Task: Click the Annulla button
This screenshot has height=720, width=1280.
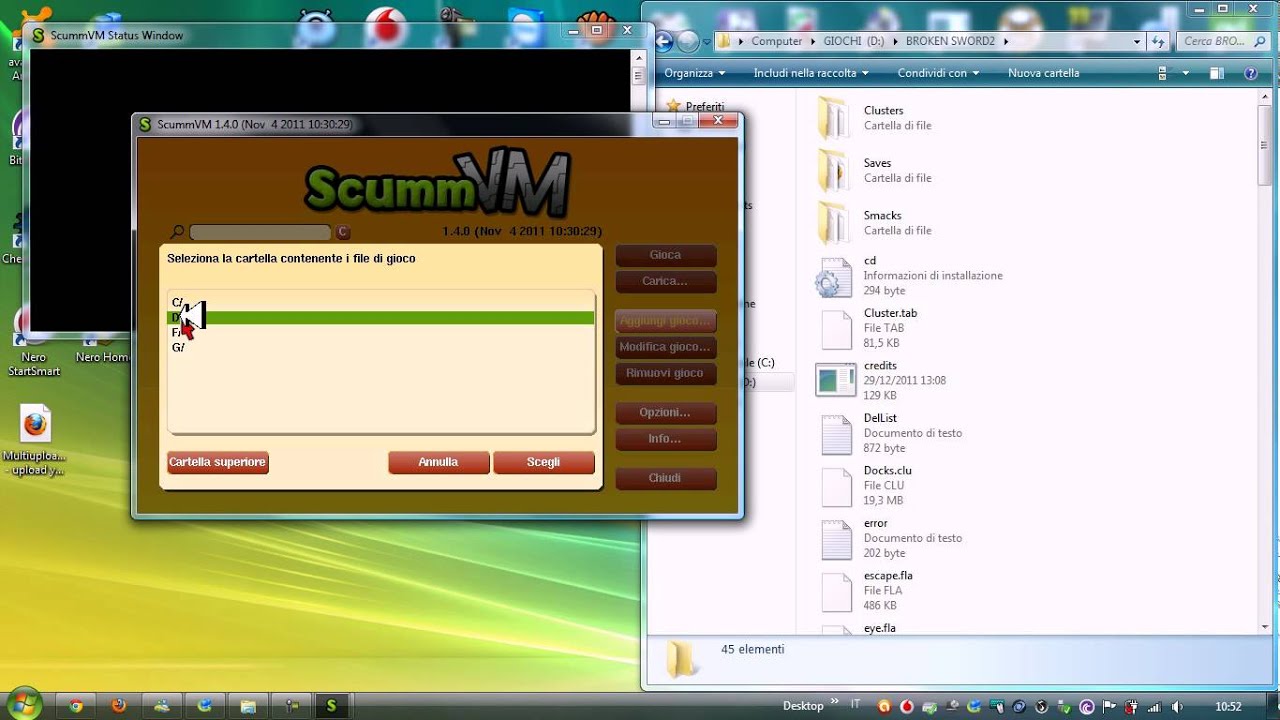Action: 439,462
